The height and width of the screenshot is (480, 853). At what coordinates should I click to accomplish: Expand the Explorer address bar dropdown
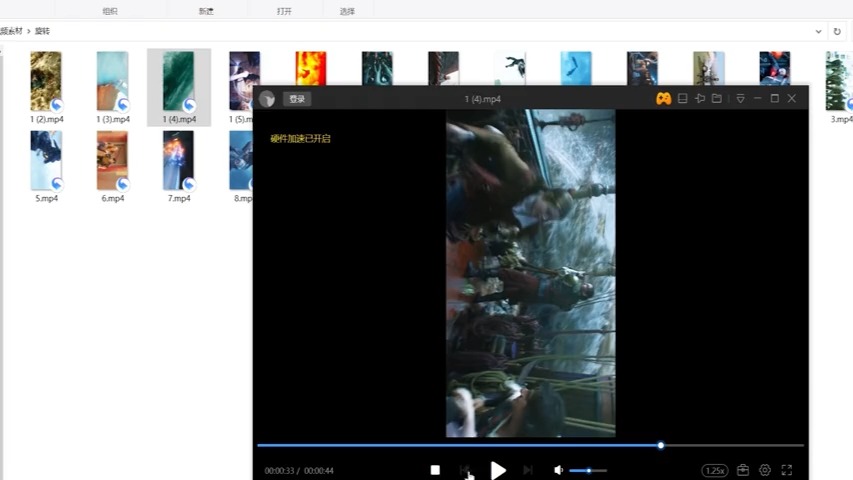pos(818,32)
